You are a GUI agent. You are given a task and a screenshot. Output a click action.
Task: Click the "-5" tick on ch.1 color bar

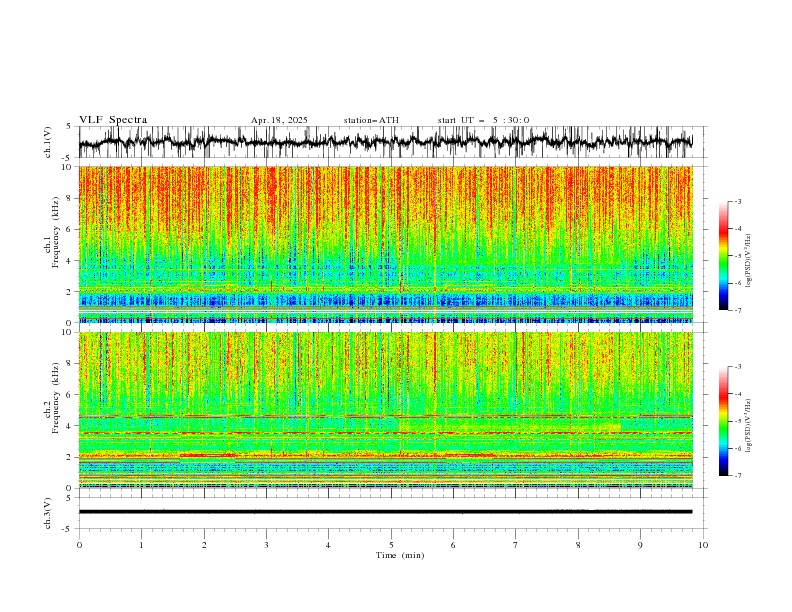tap(737, 256)
